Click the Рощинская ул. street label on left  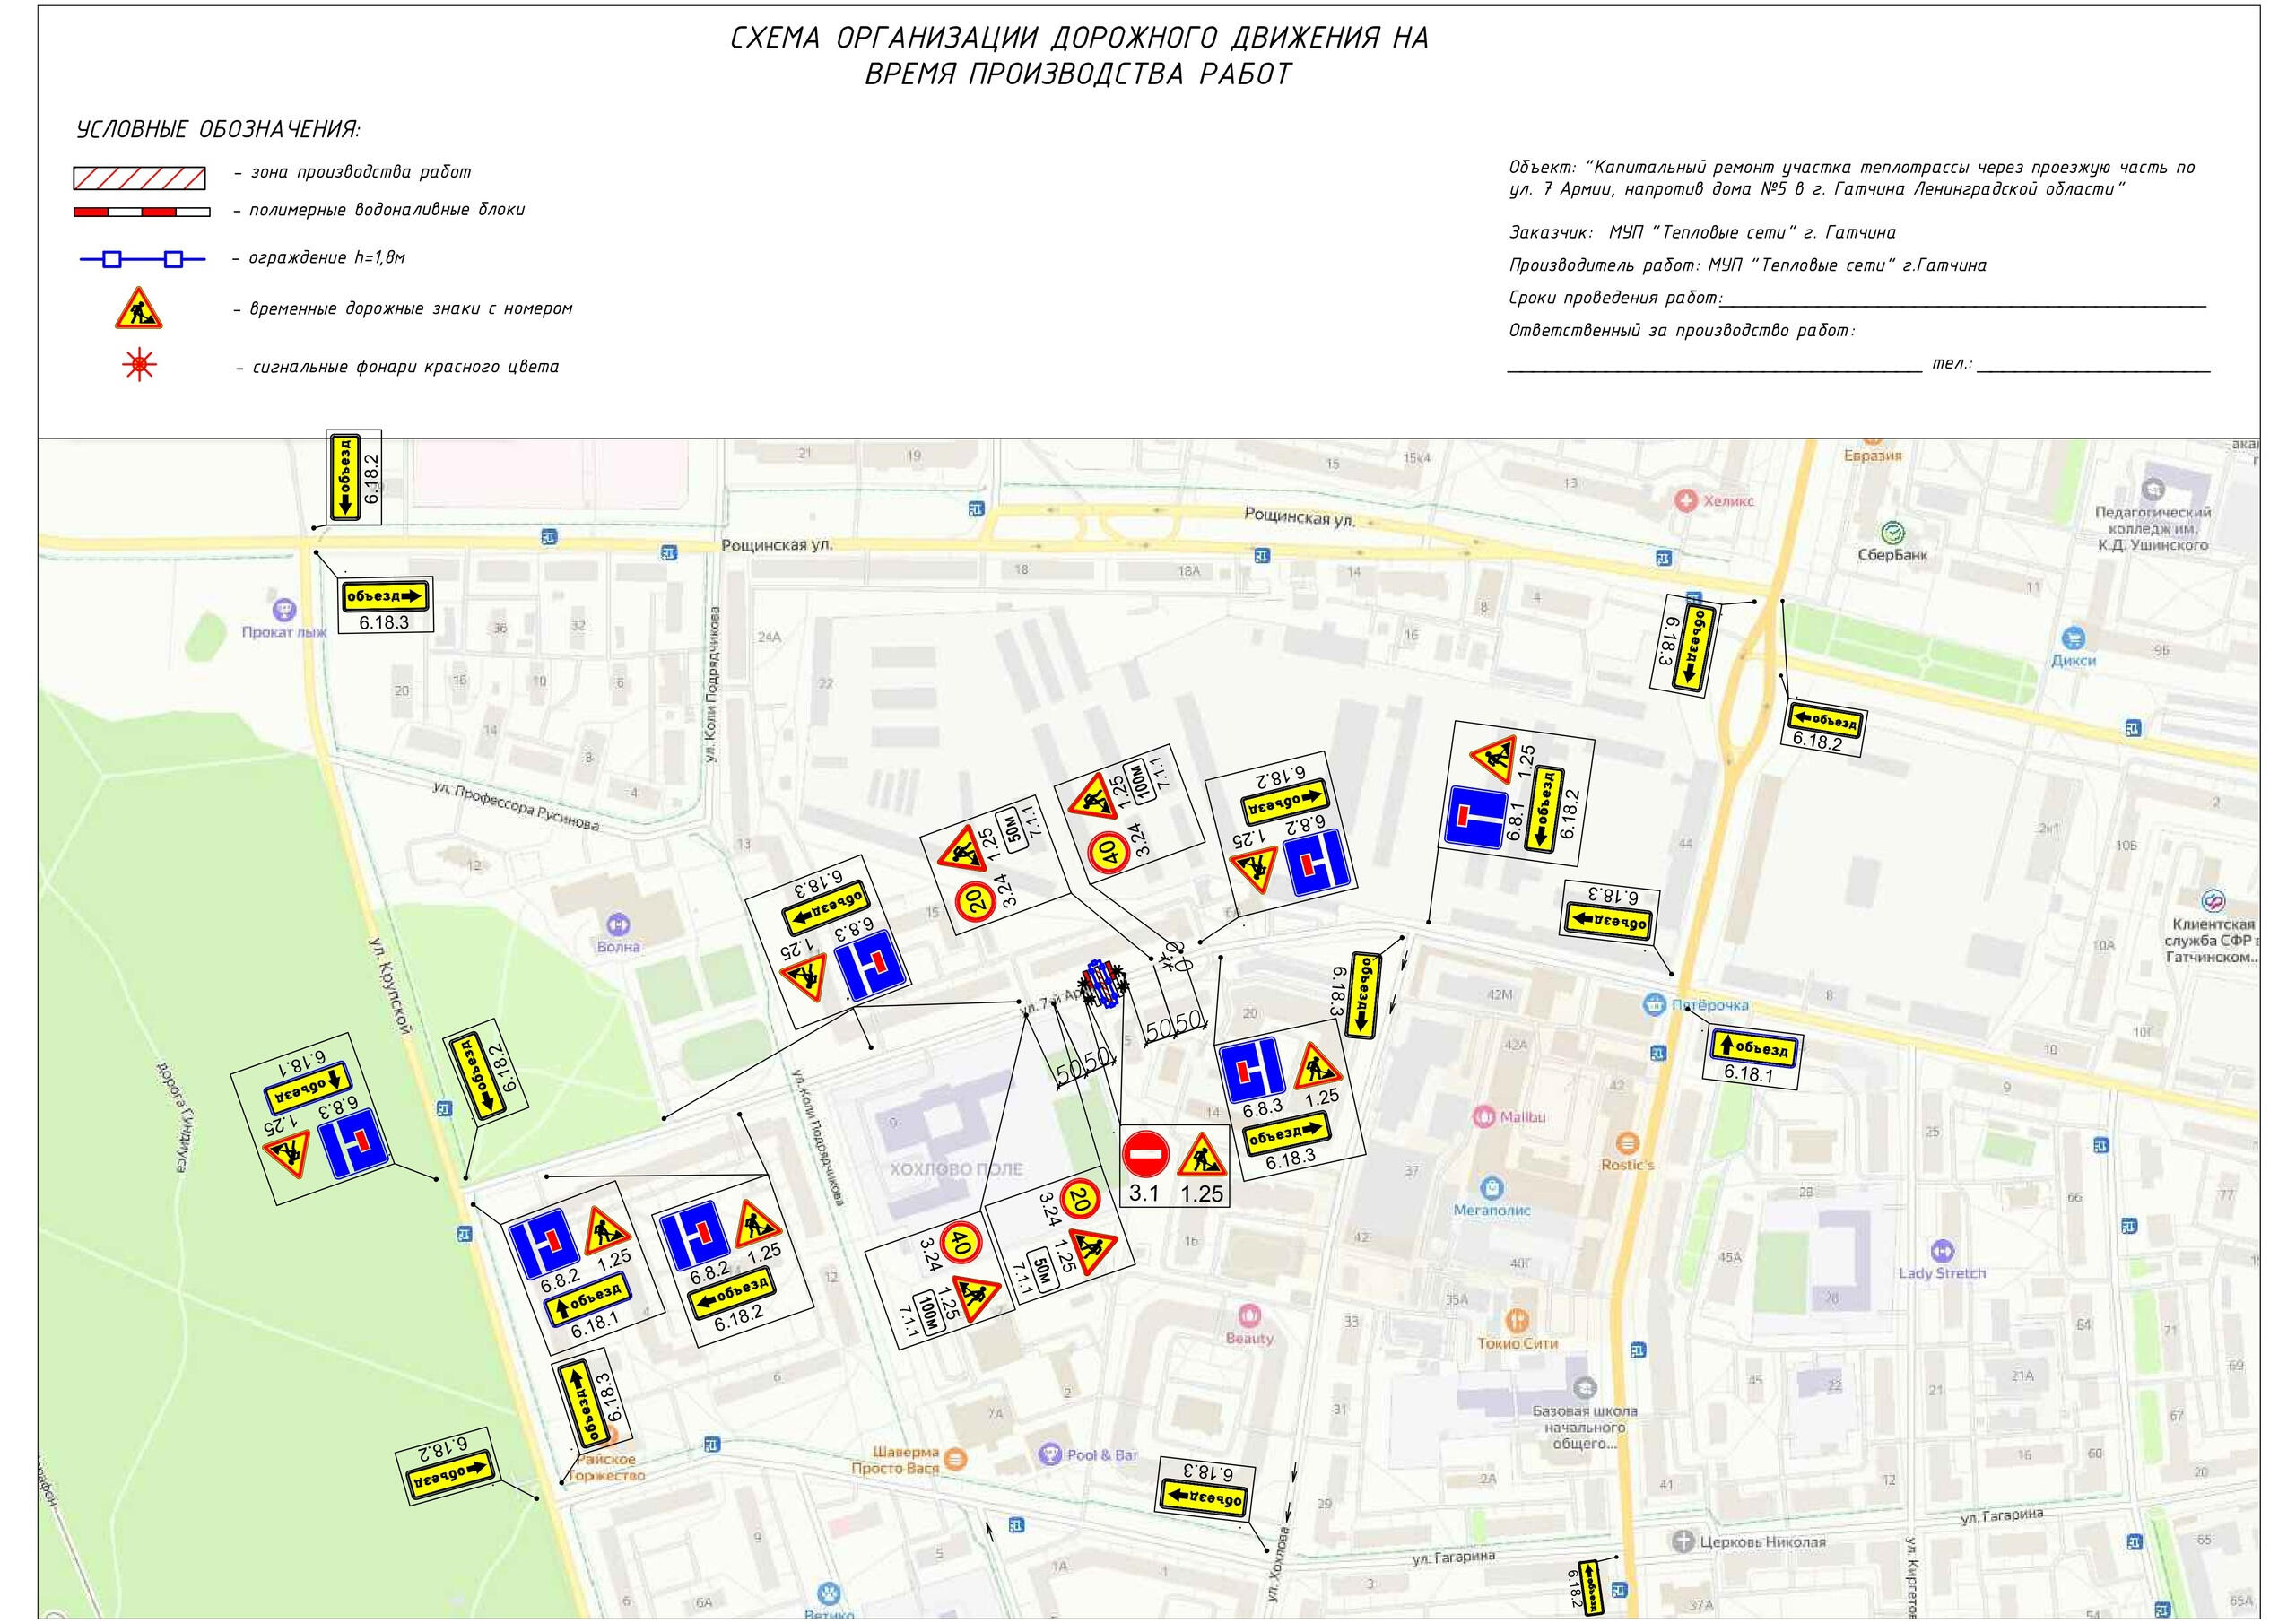pyautogui.click(x=777, y=545)
